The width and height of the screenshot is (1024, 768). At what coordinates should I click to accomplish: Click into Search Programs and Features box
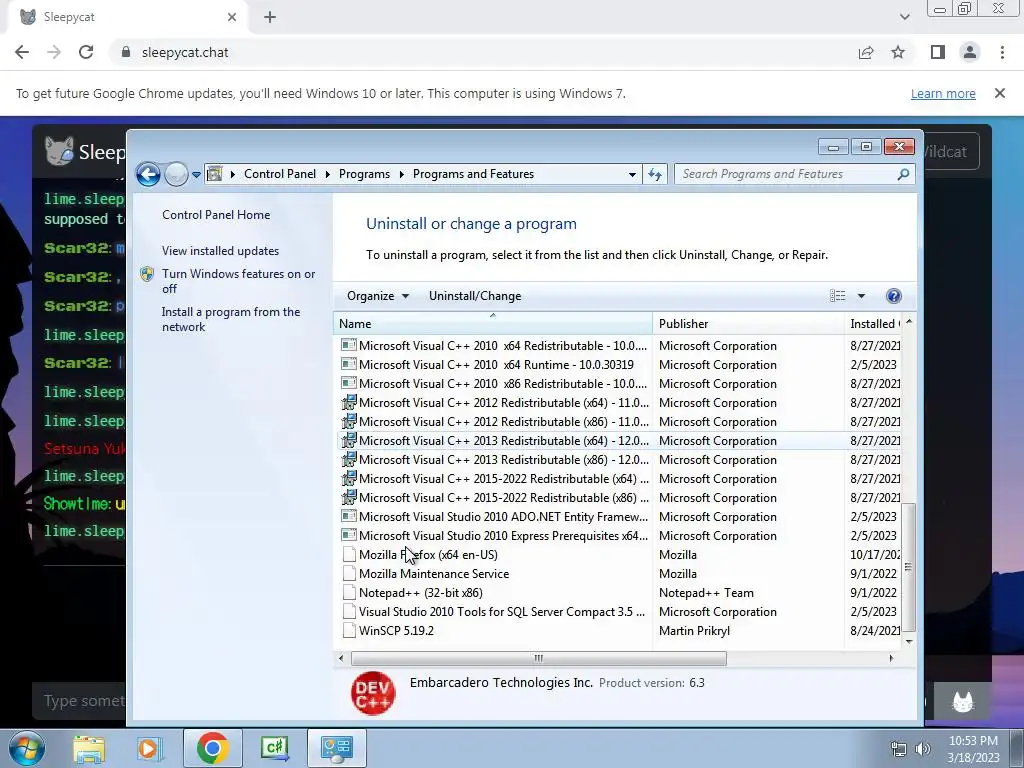click(787, 174)
